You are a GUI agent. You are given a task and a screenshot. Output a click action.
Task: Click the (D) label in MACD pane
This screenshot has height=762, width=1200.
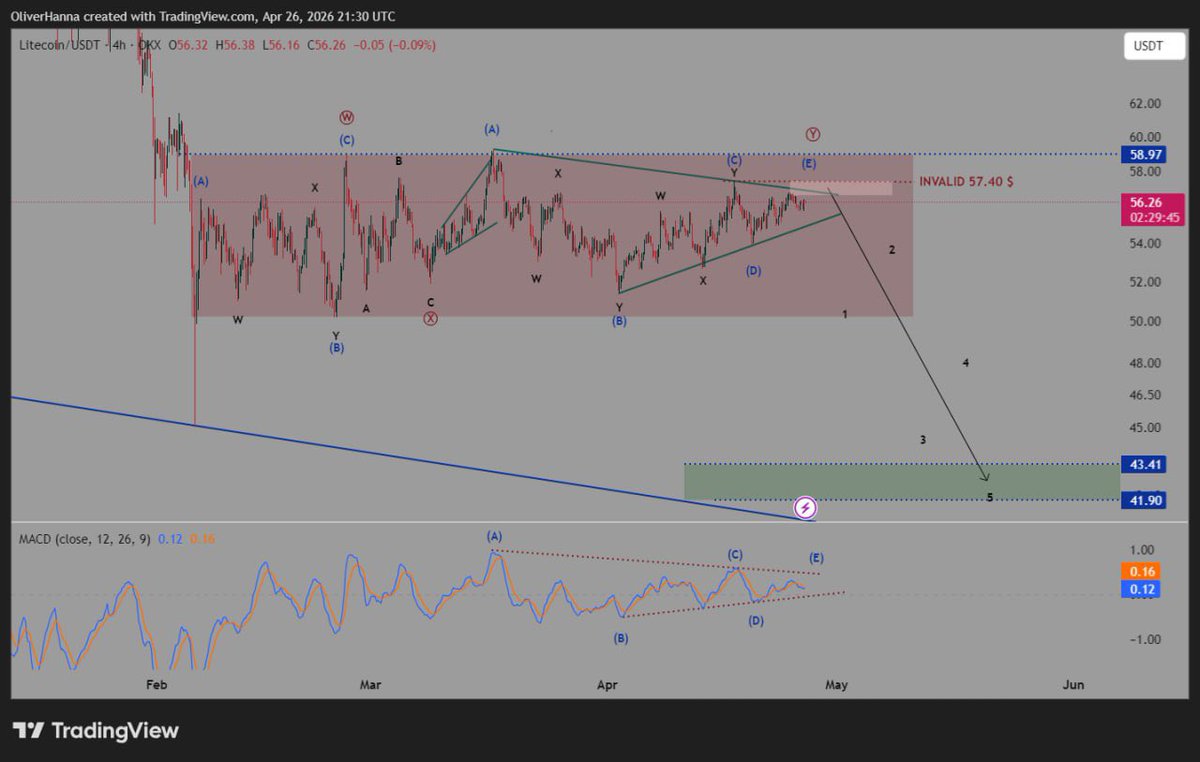click(x=756, y=621)
